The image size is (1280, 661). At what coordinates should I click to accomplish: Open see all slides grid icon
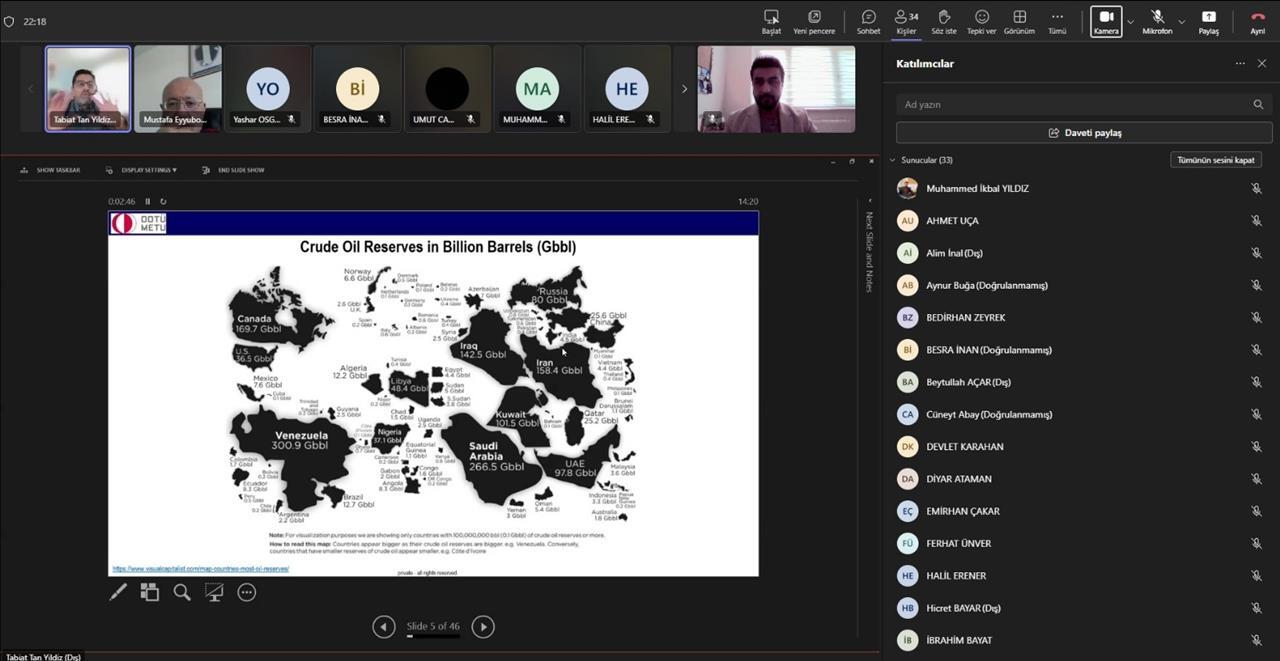click(150, 592)
